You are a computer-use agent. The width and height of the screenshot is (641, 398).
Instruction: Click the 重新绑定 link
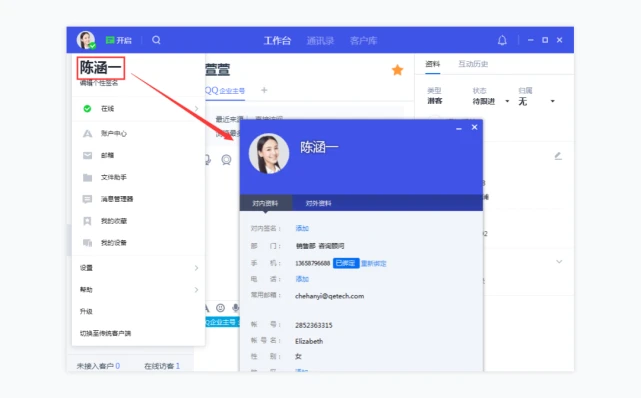(x=374, y=264)
